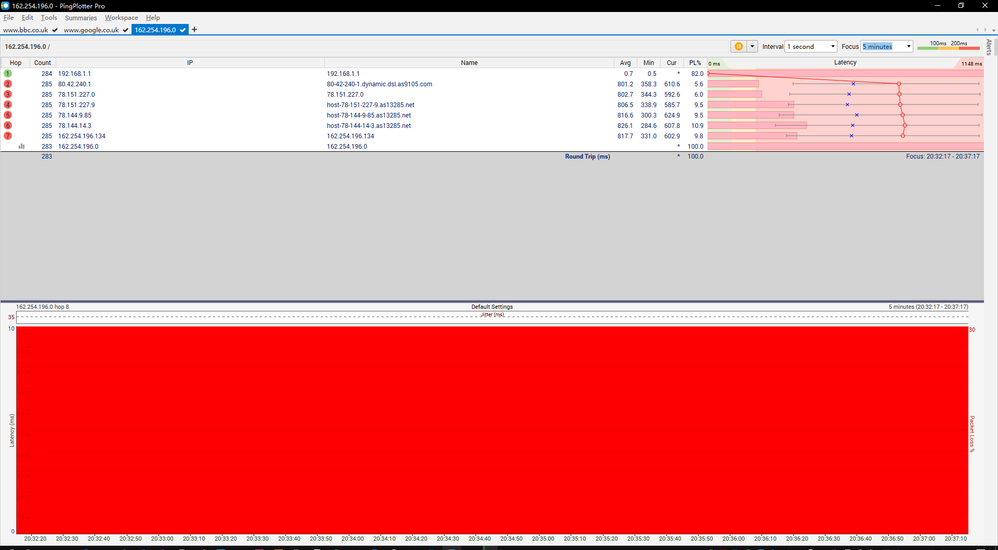
Task: Open the Summaries menu
Action: click(x=81, y=18)
